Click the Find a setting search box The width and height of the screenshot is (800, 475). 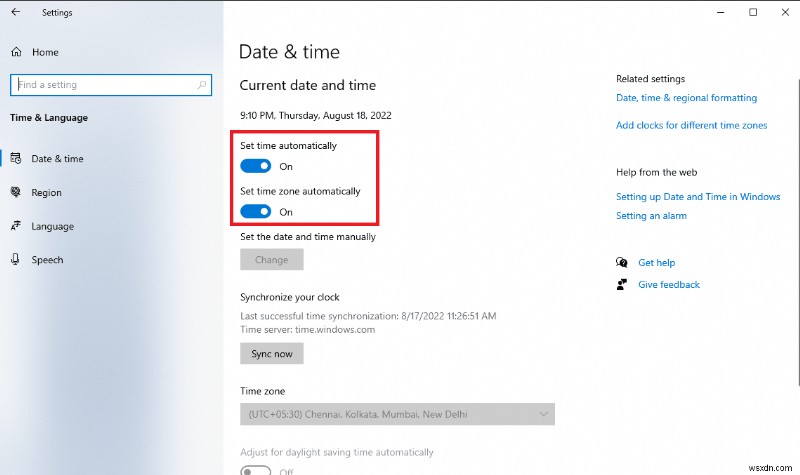click(x=110, y=85)
